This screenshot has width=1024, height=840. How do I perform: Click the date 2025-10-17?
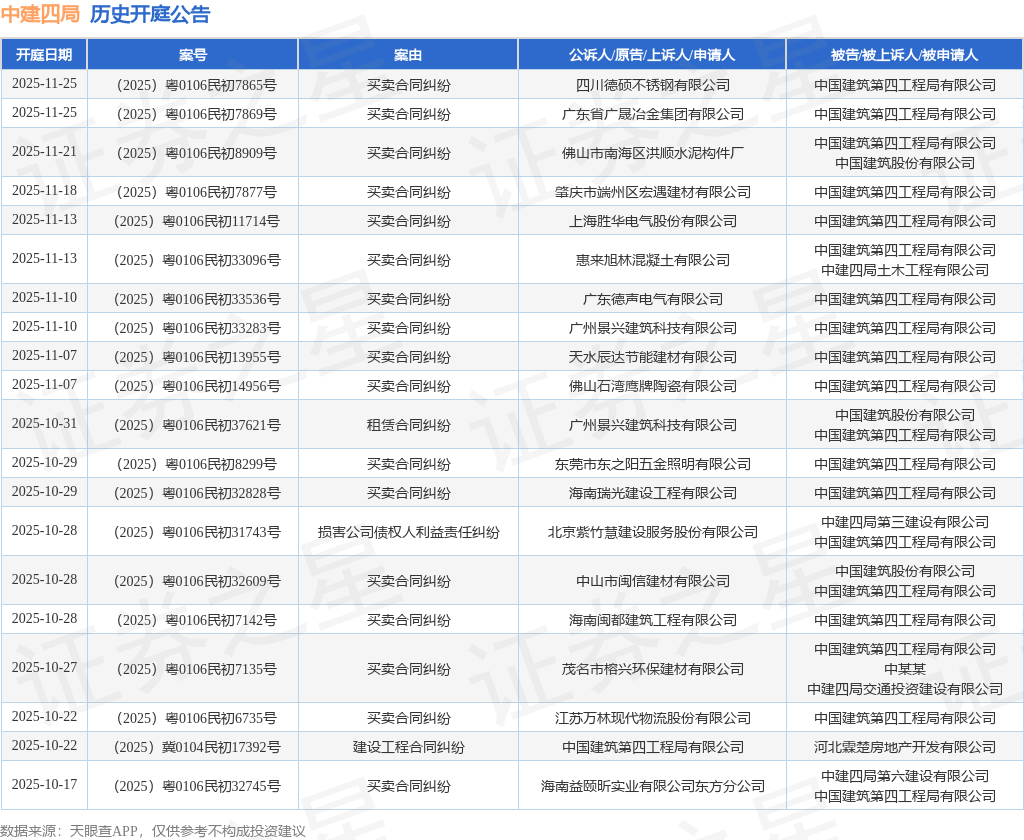tap(44, 784)
